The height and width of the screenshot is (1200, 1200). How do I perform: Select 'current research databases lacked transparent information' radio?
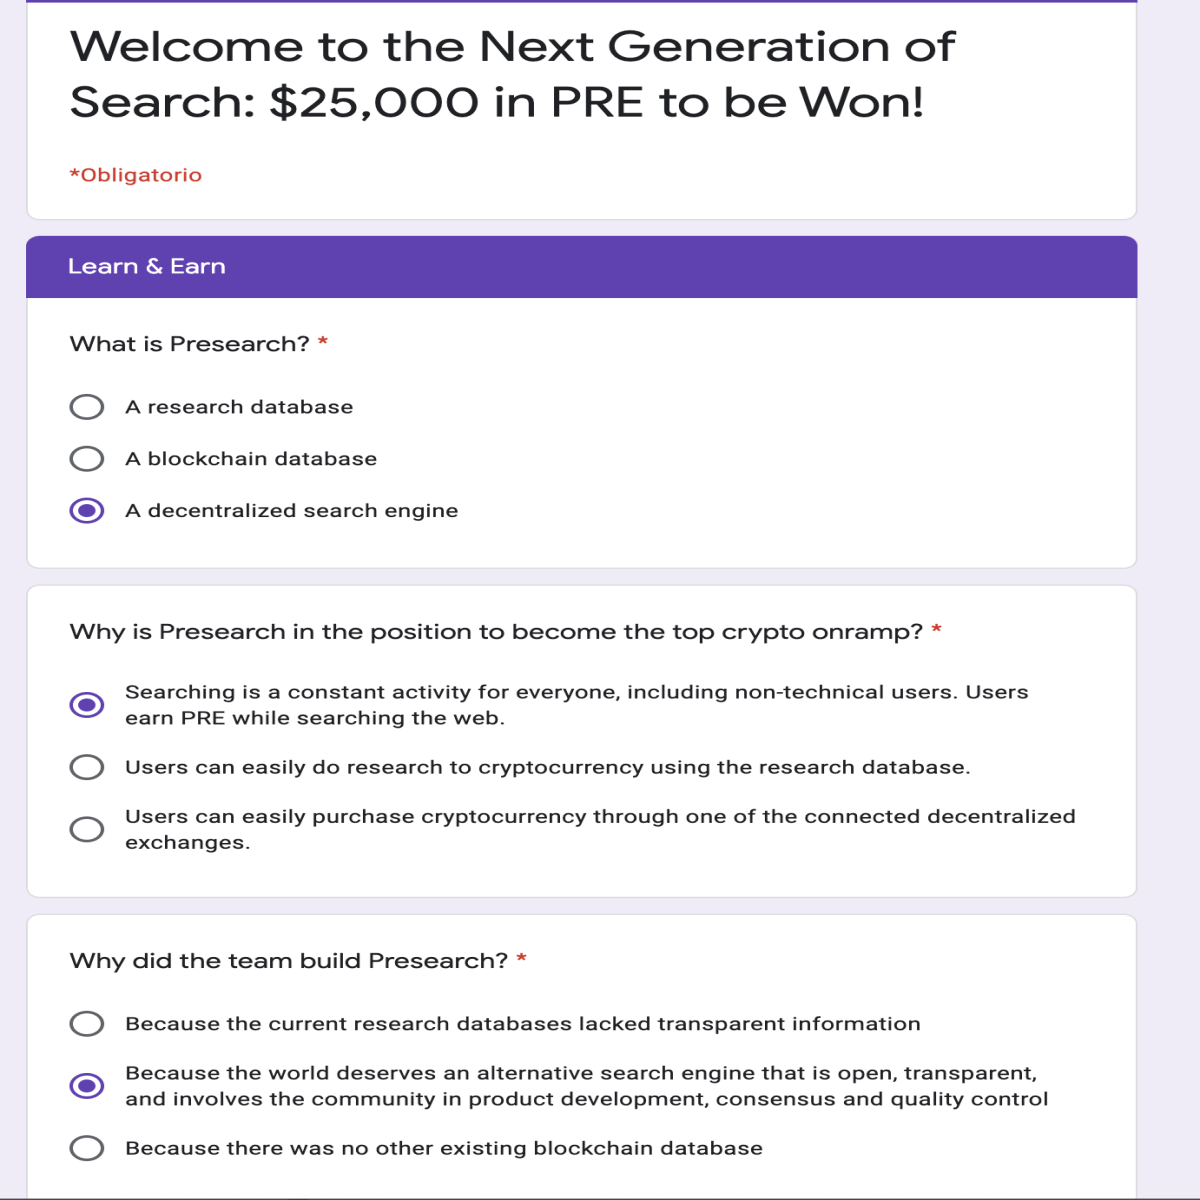pyautogui.click(x=87, y=1024)
